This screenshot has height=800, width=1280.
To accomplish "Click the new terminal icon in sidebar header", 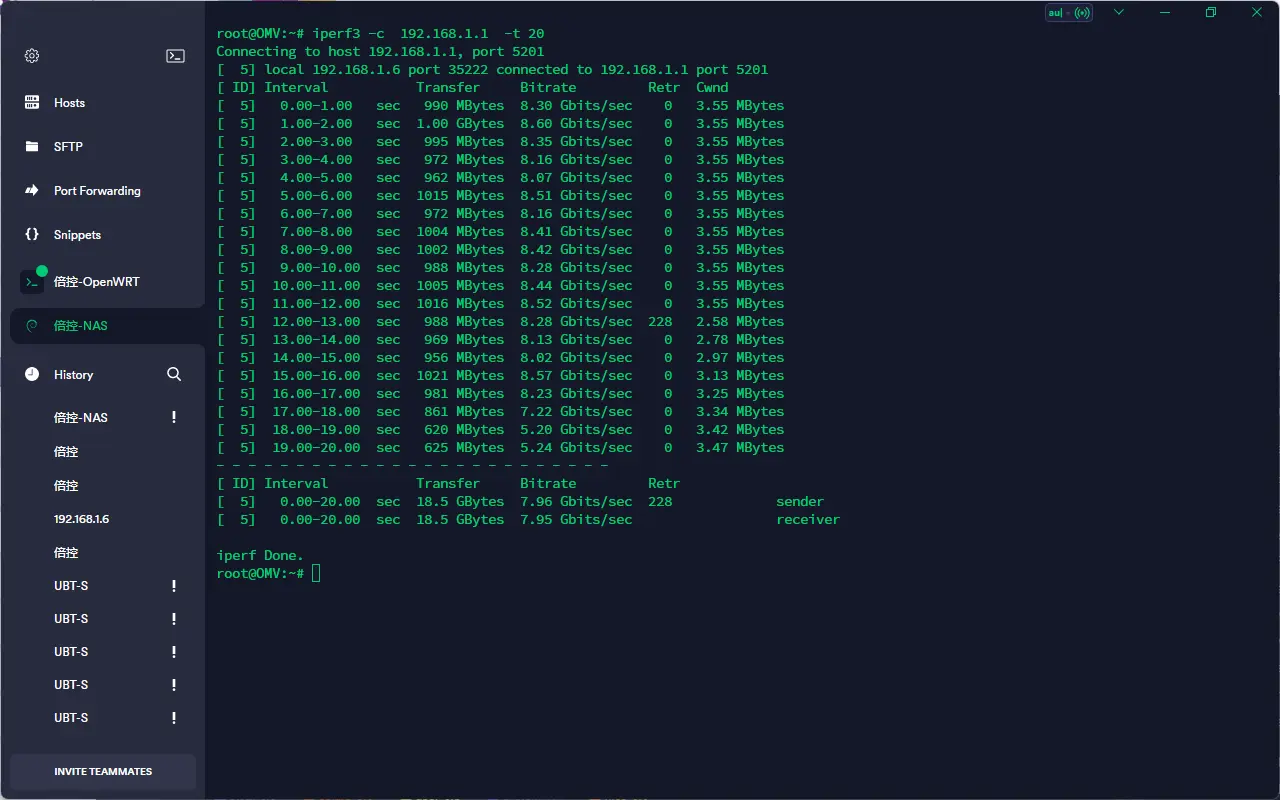I will coord(175,56).
